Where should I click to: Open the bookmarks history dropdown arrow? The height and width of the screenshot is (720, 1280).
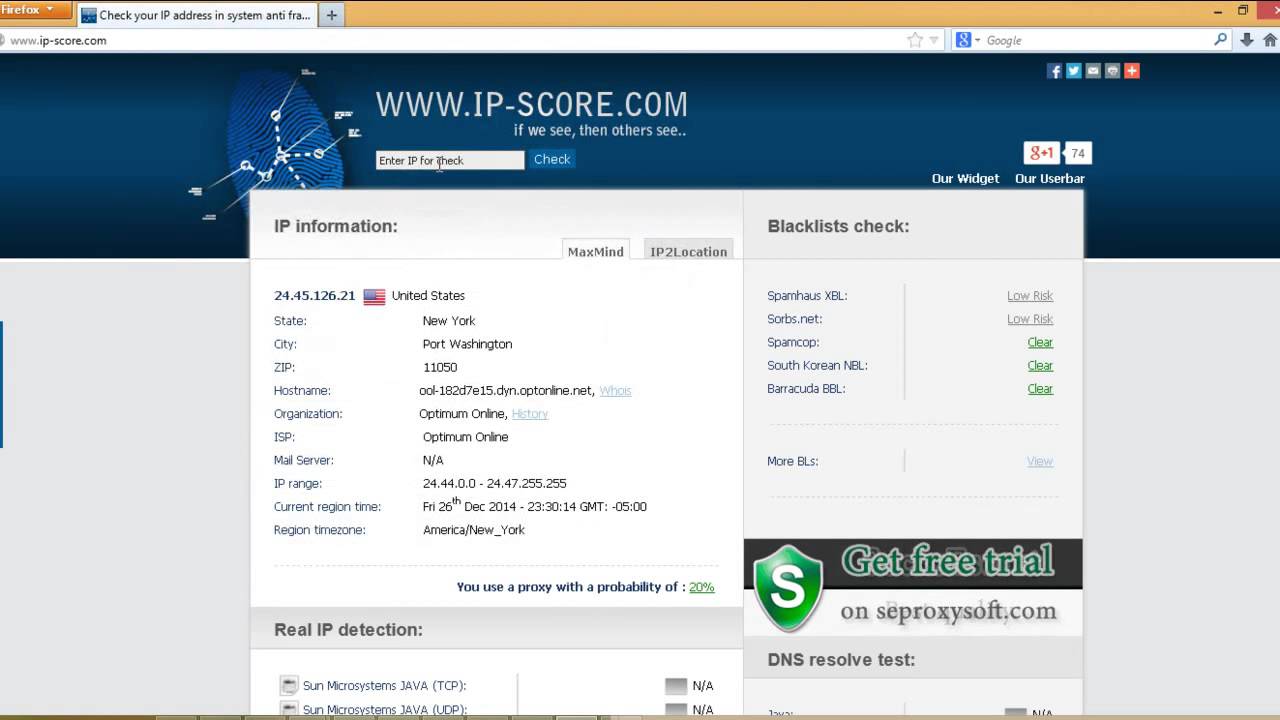pyautogui.click(x=934, y=40)
